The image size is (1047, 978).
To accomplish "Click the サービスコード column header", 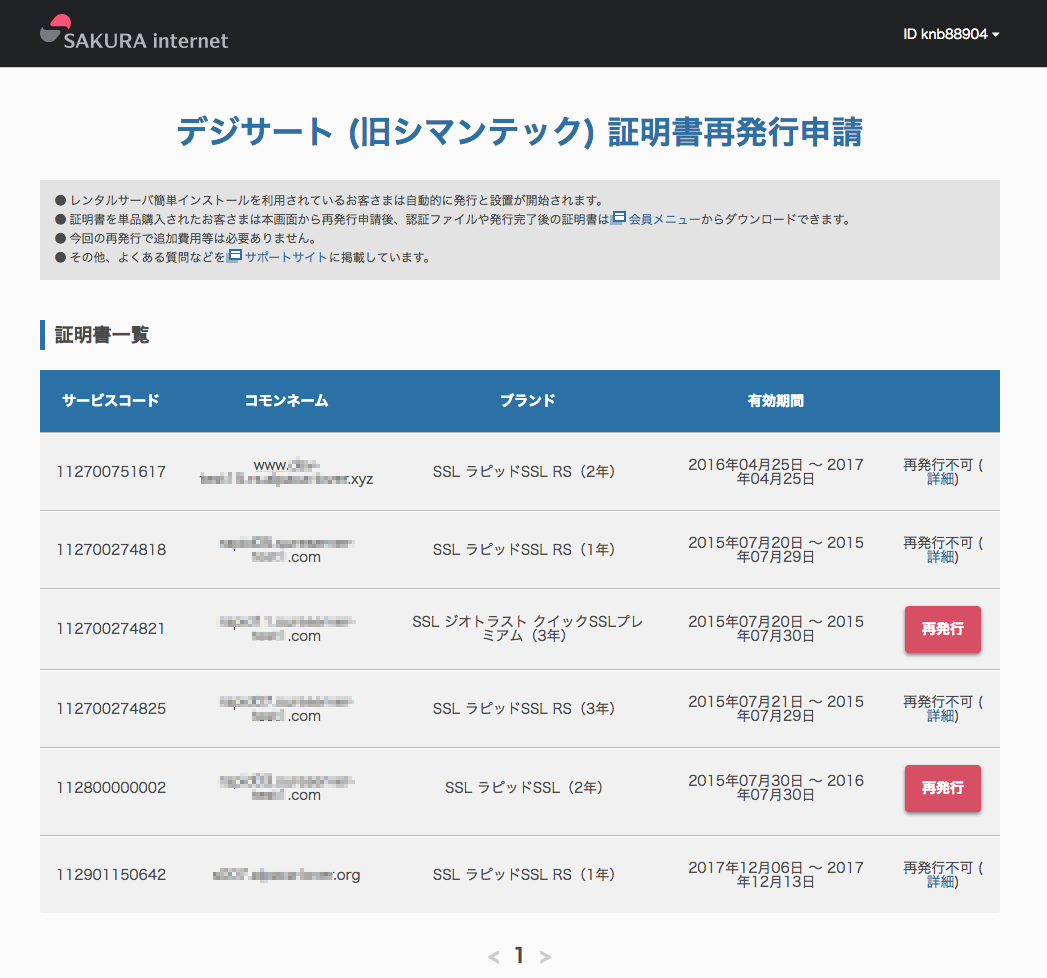I will pyautogui.click(x=111, y=401).
